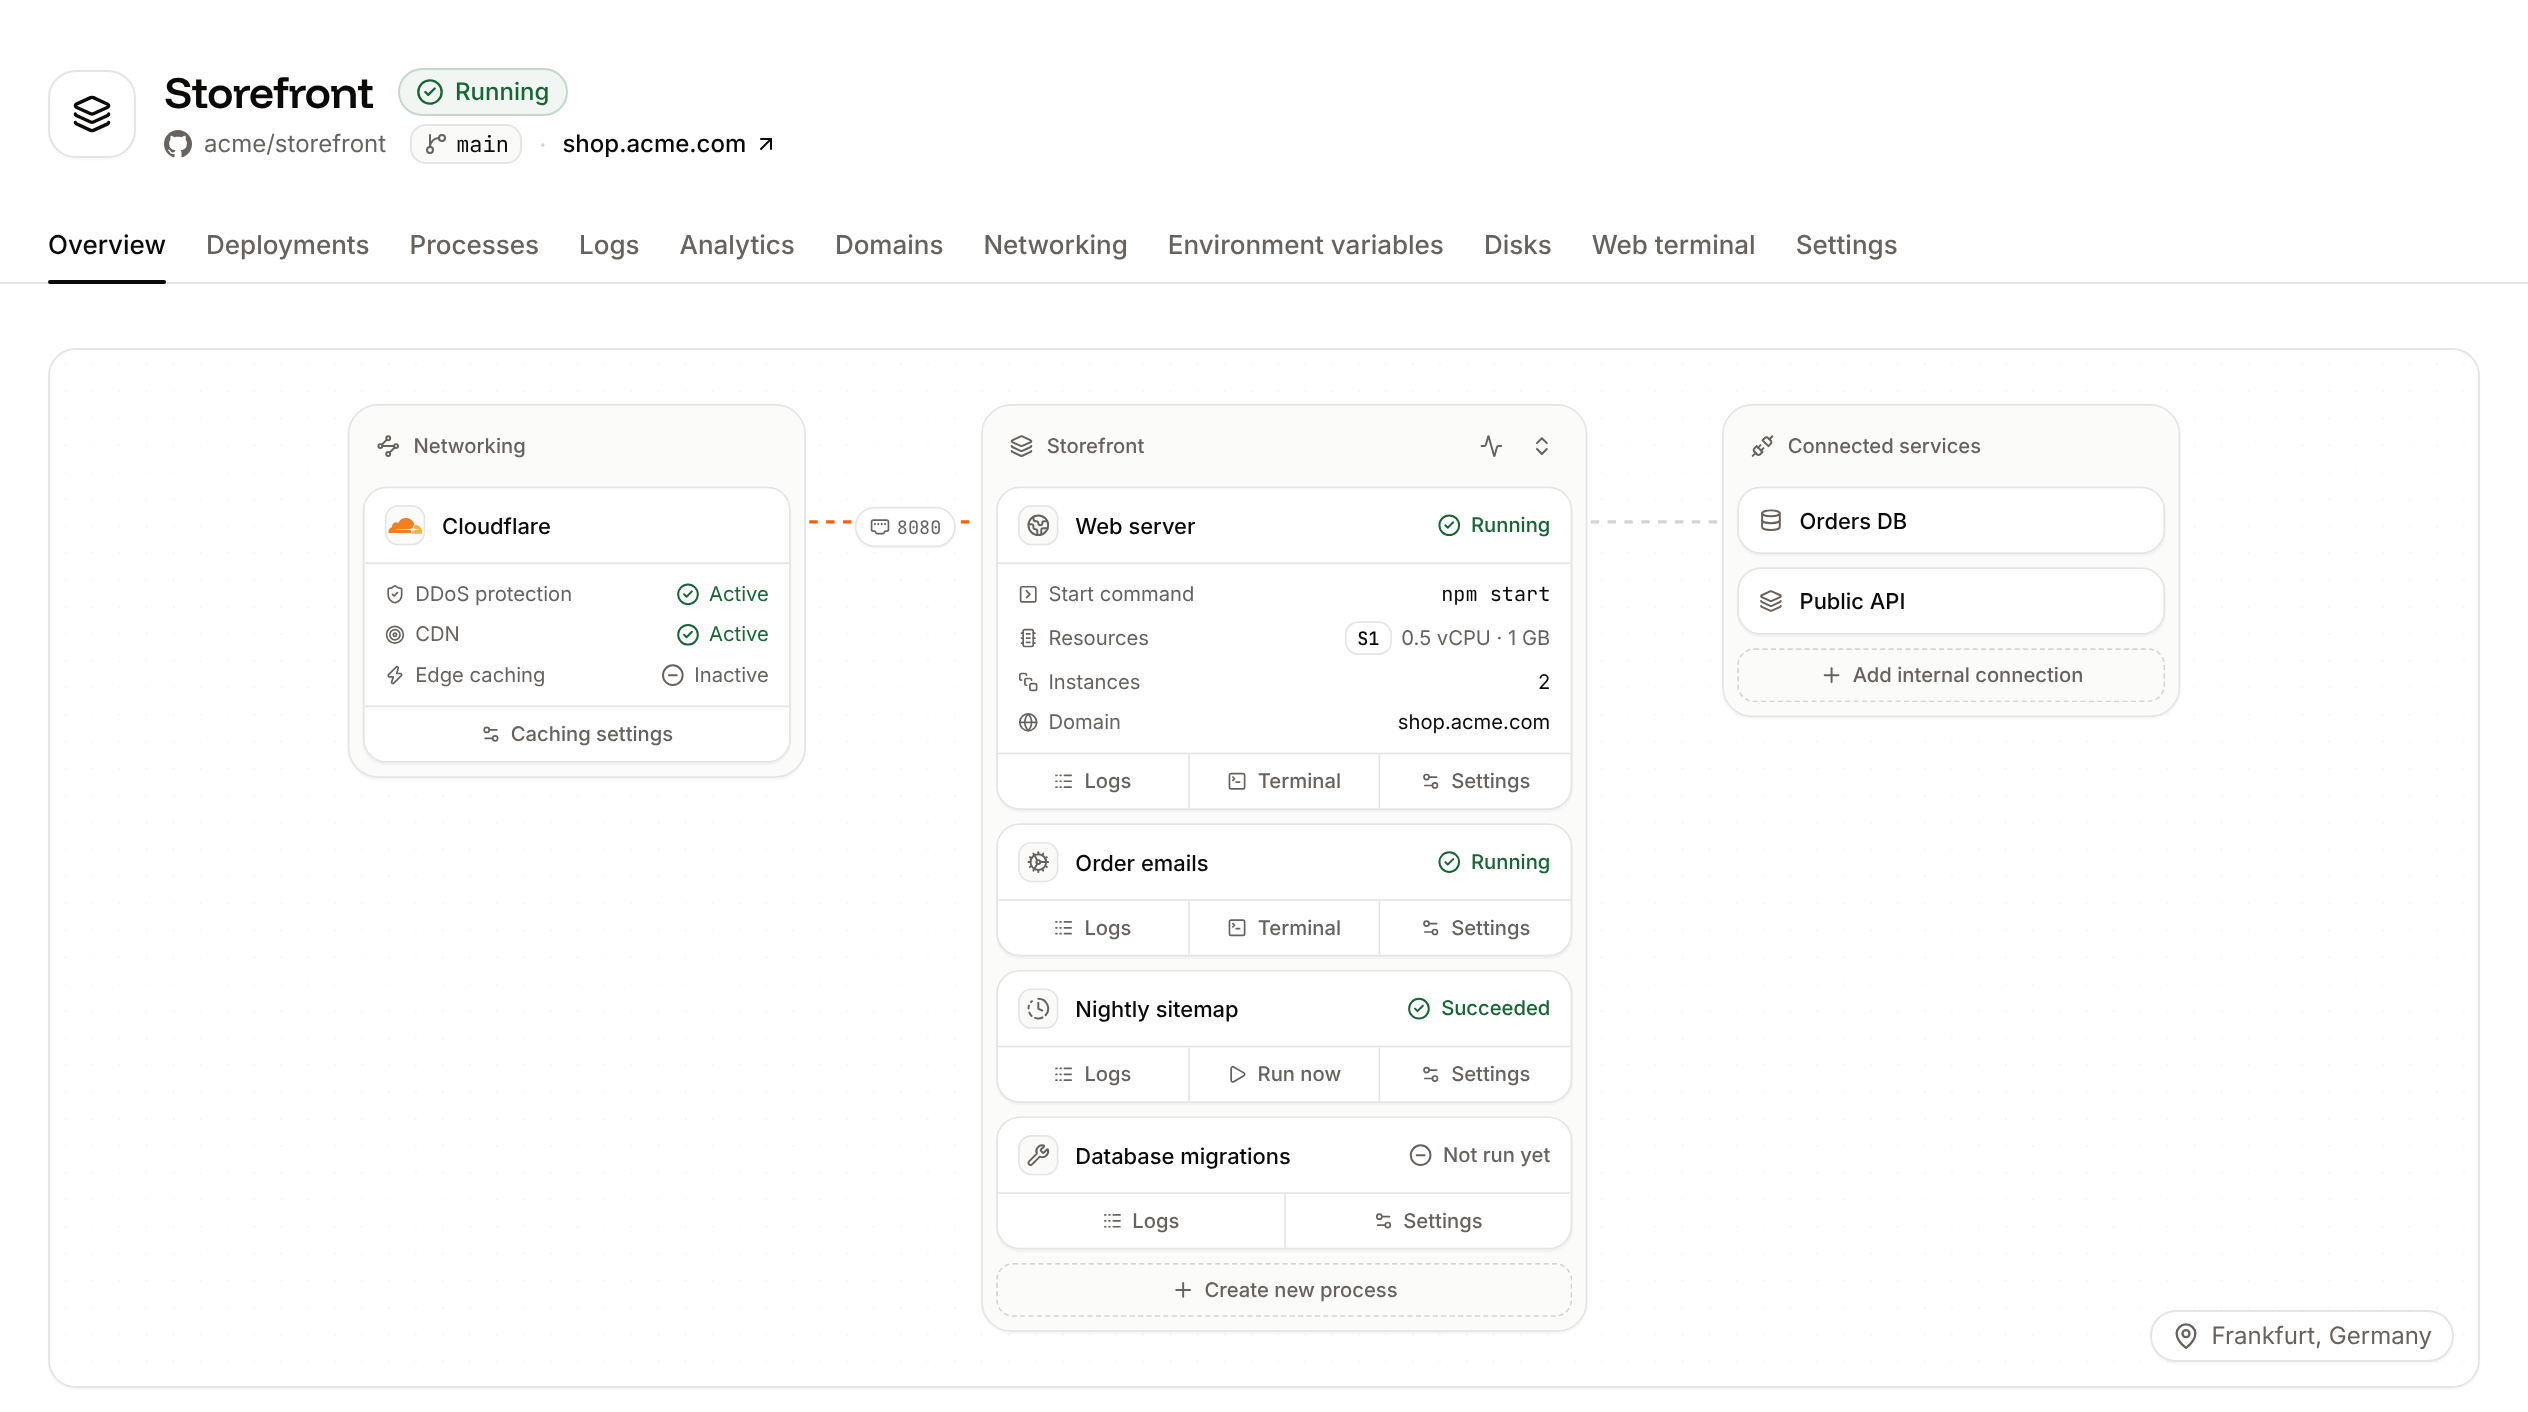
Task: Click the Database migrations wrench icon
Action: pyautogui.click(x=1039, y=1156)
